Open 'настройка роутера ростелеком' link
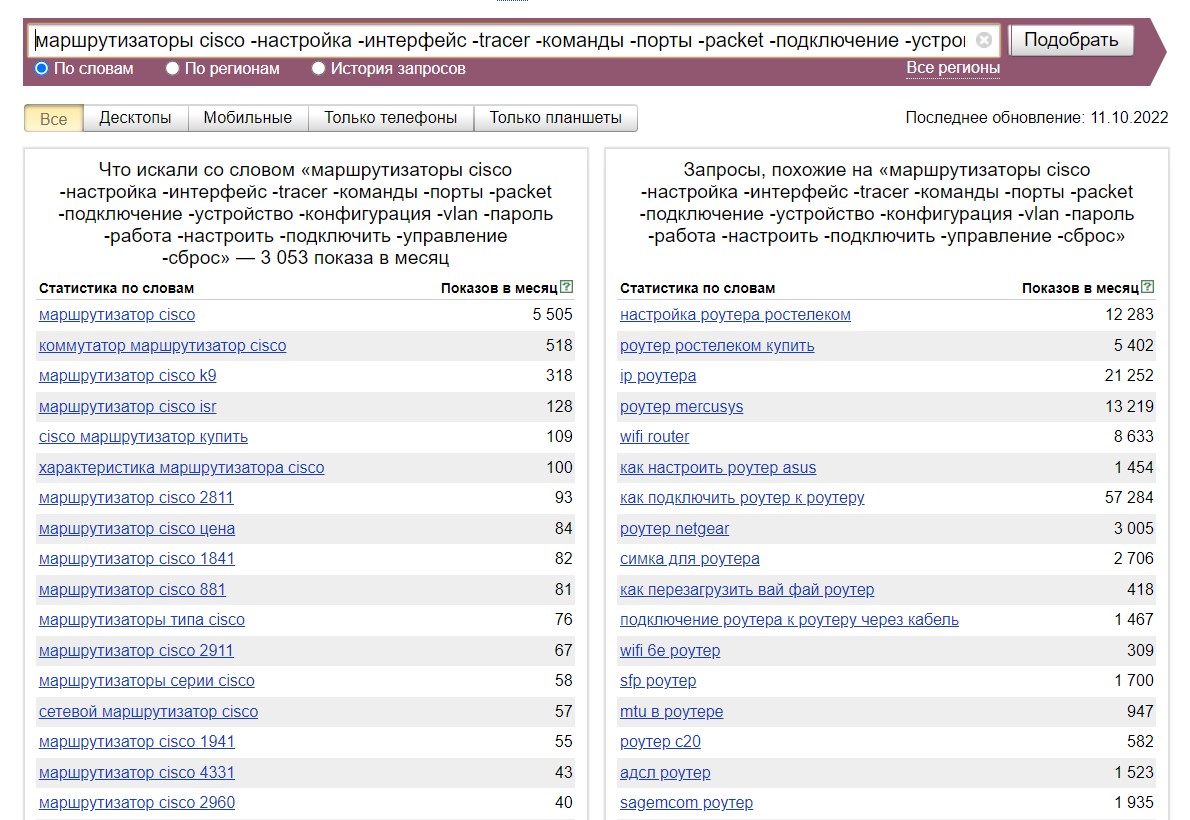 [x=735, y=314]
